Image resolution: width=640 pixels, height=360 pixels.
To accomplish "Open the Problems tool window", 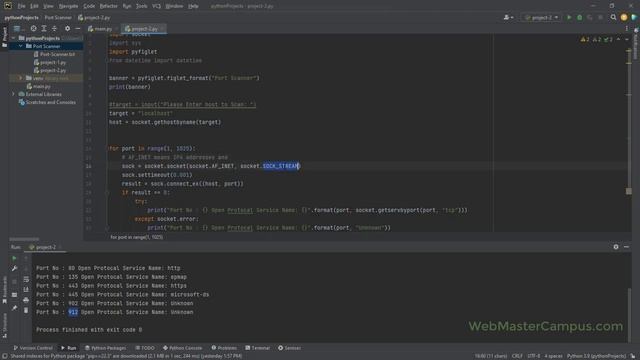I will pyautogui.click(x=224, y=348).
